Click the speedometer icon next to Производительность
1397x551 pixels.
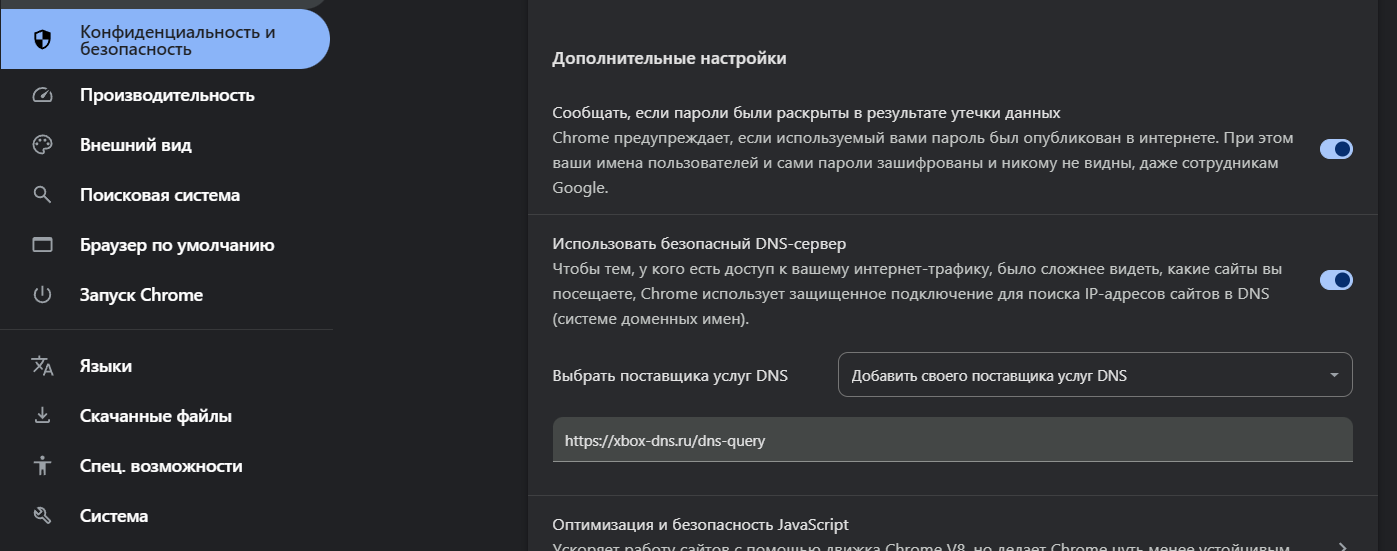pos(42,96)
